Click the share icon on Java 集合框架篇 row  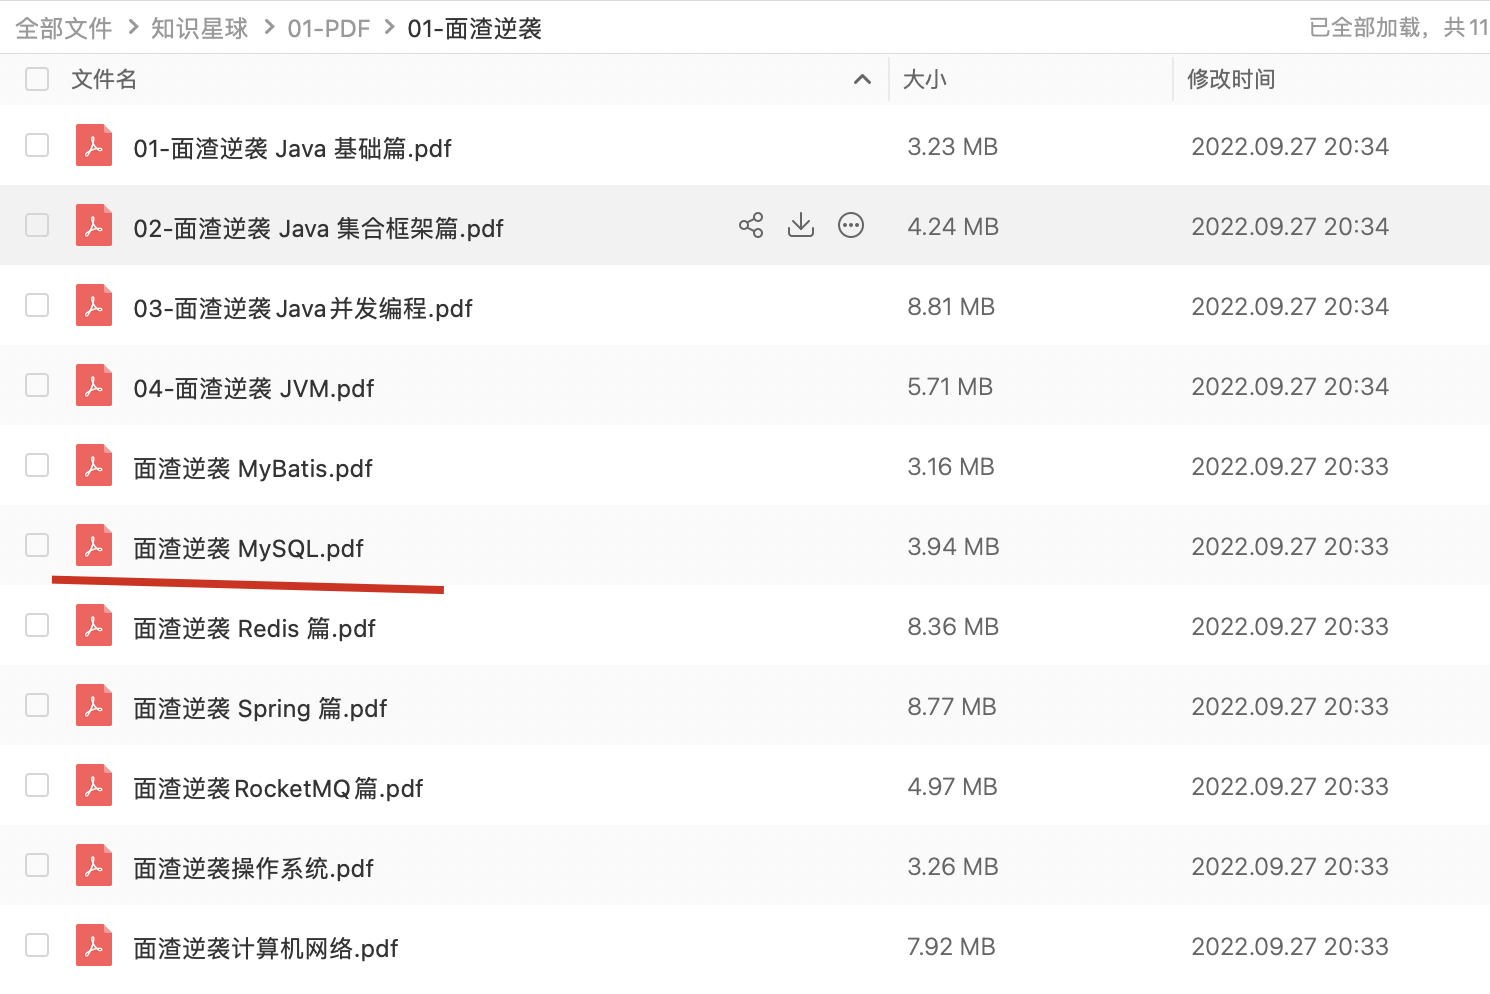(x=751, y=225)
